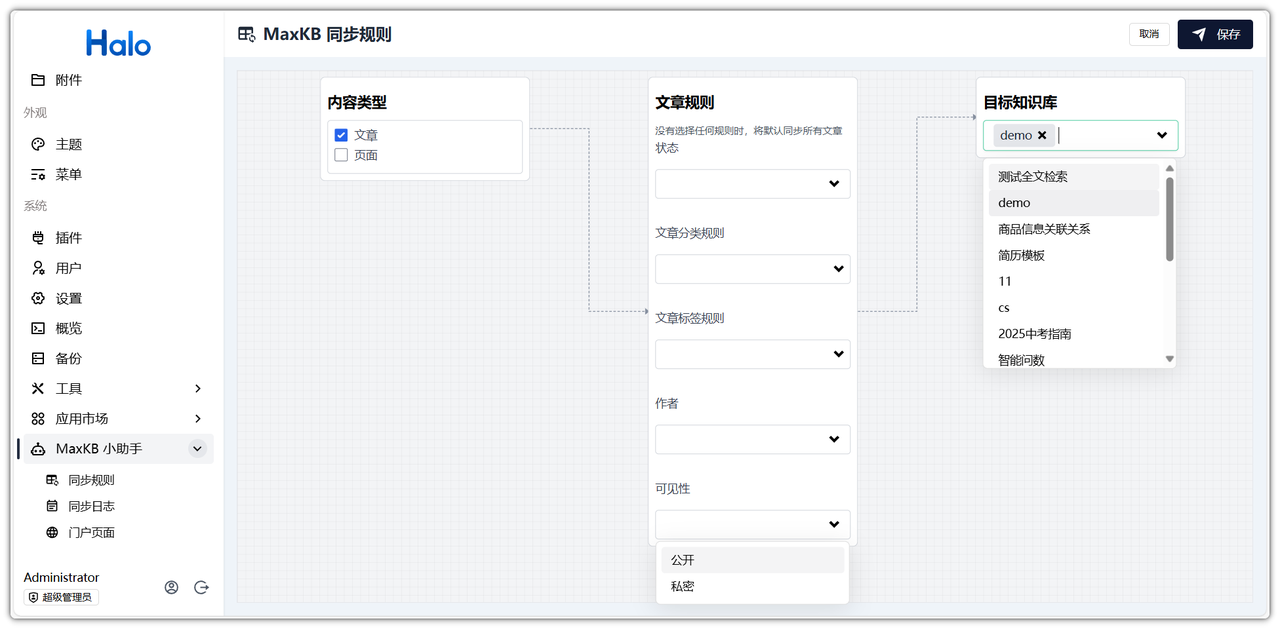Click the logout icon in the sidebar footer
Viewport: 1280px width, 629px height.
201,587
